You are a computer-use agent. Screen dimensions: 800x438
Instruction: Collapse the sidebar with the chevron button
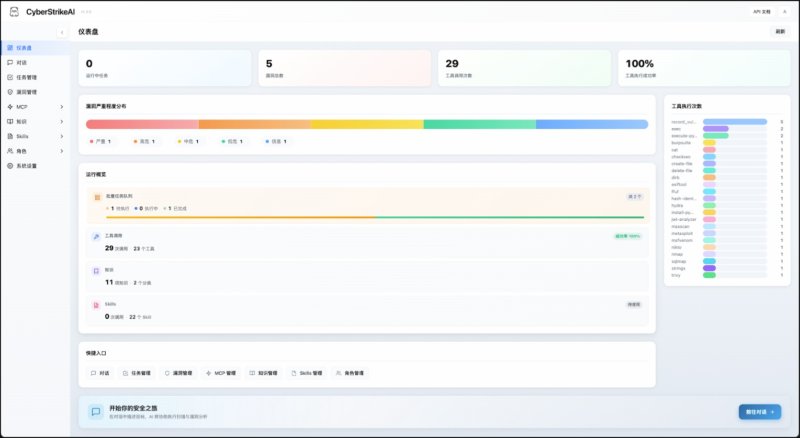62,32
